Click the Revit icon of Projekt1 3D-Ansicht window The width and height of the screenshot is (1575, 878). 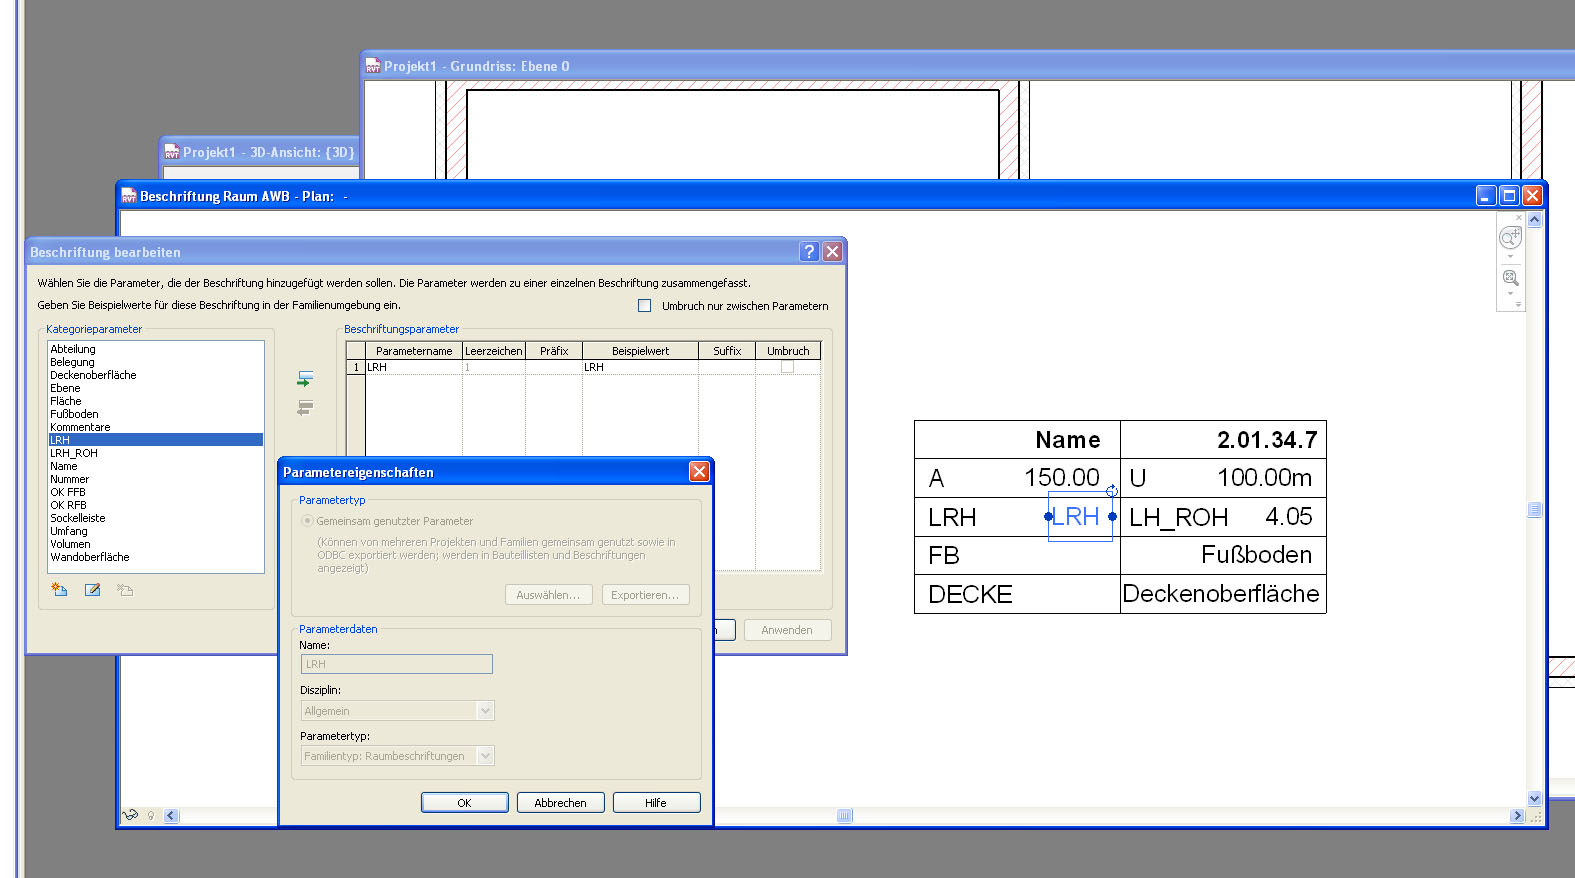pyautogui.click(x=172, y=152)
